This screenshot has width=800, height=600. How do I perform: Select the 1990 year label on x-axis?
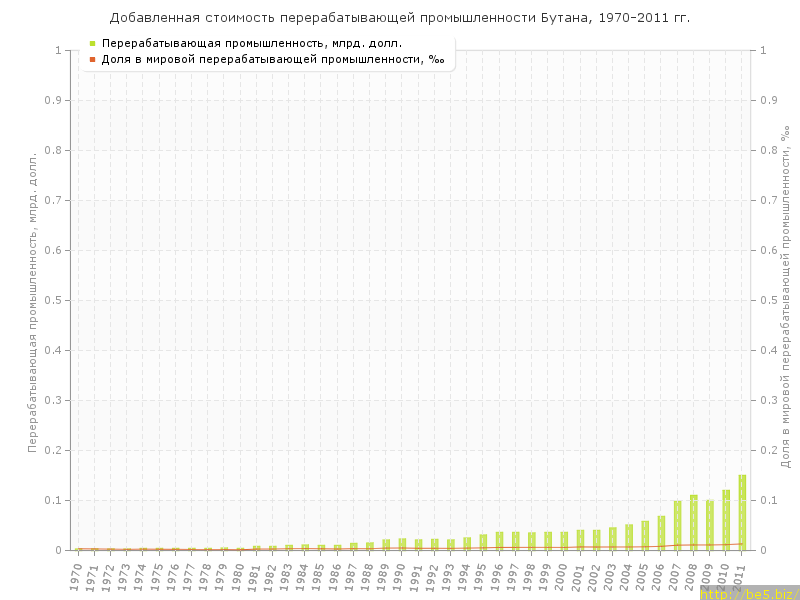pyautogui.click(x=400, y=576)
